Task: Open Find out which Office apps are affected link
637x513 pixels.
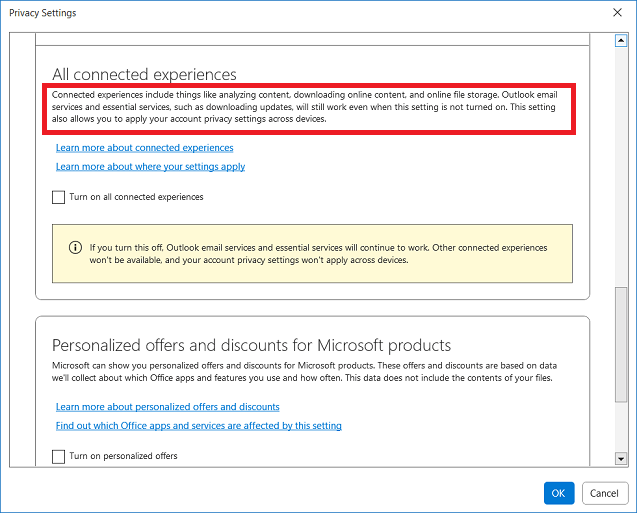Action: coord(199,426)
